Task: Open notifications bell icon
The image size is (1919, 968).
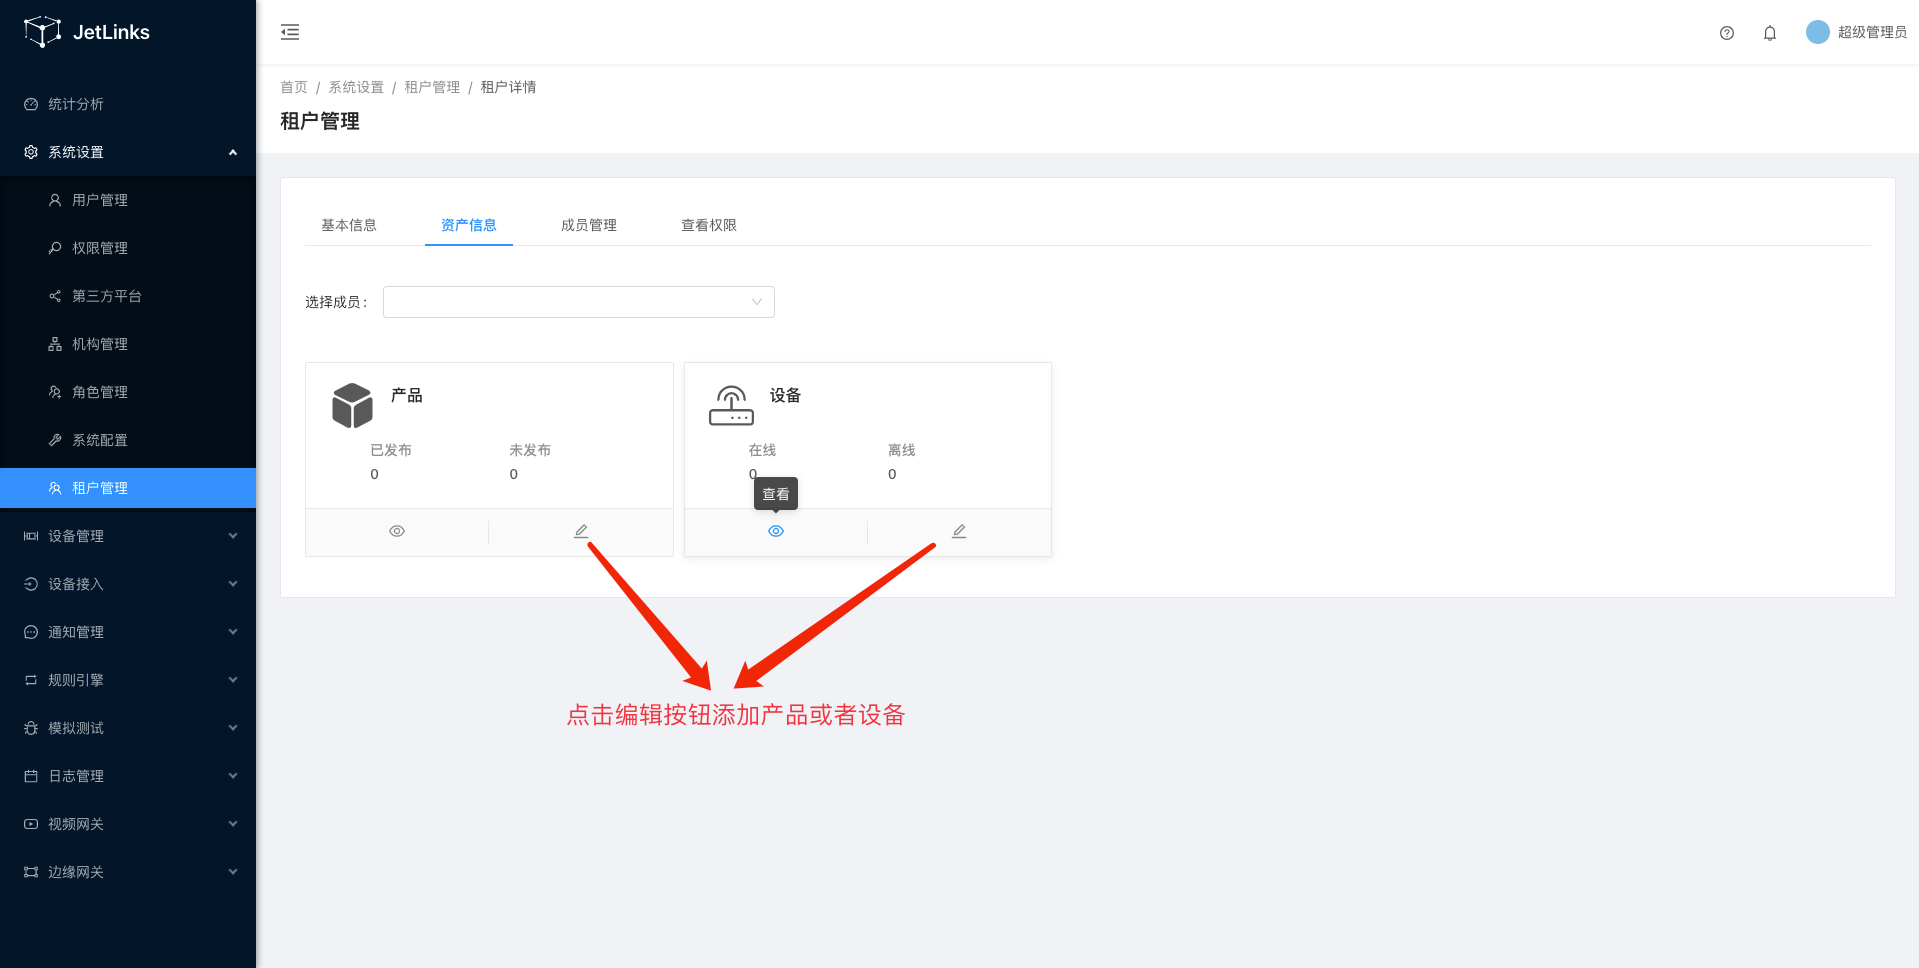Action: (1770, 33)
